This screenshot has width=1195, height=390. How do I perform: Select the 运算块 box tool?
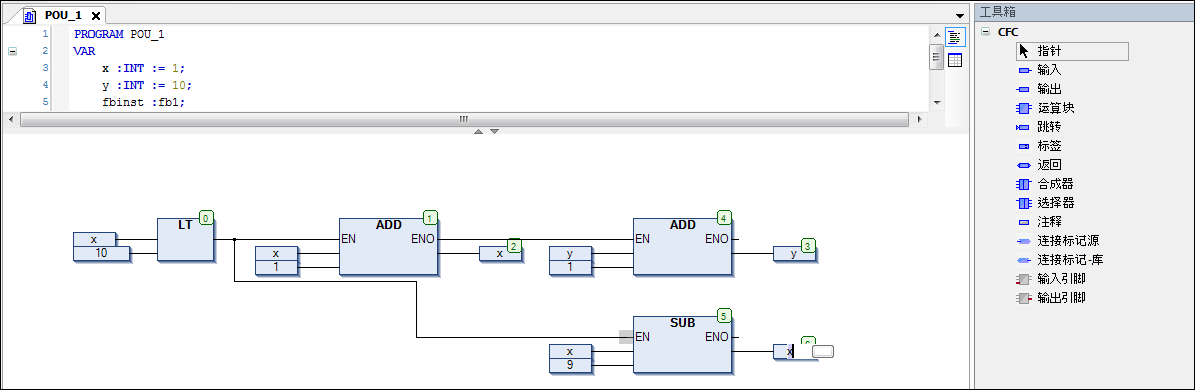[x=1055, y=108]
